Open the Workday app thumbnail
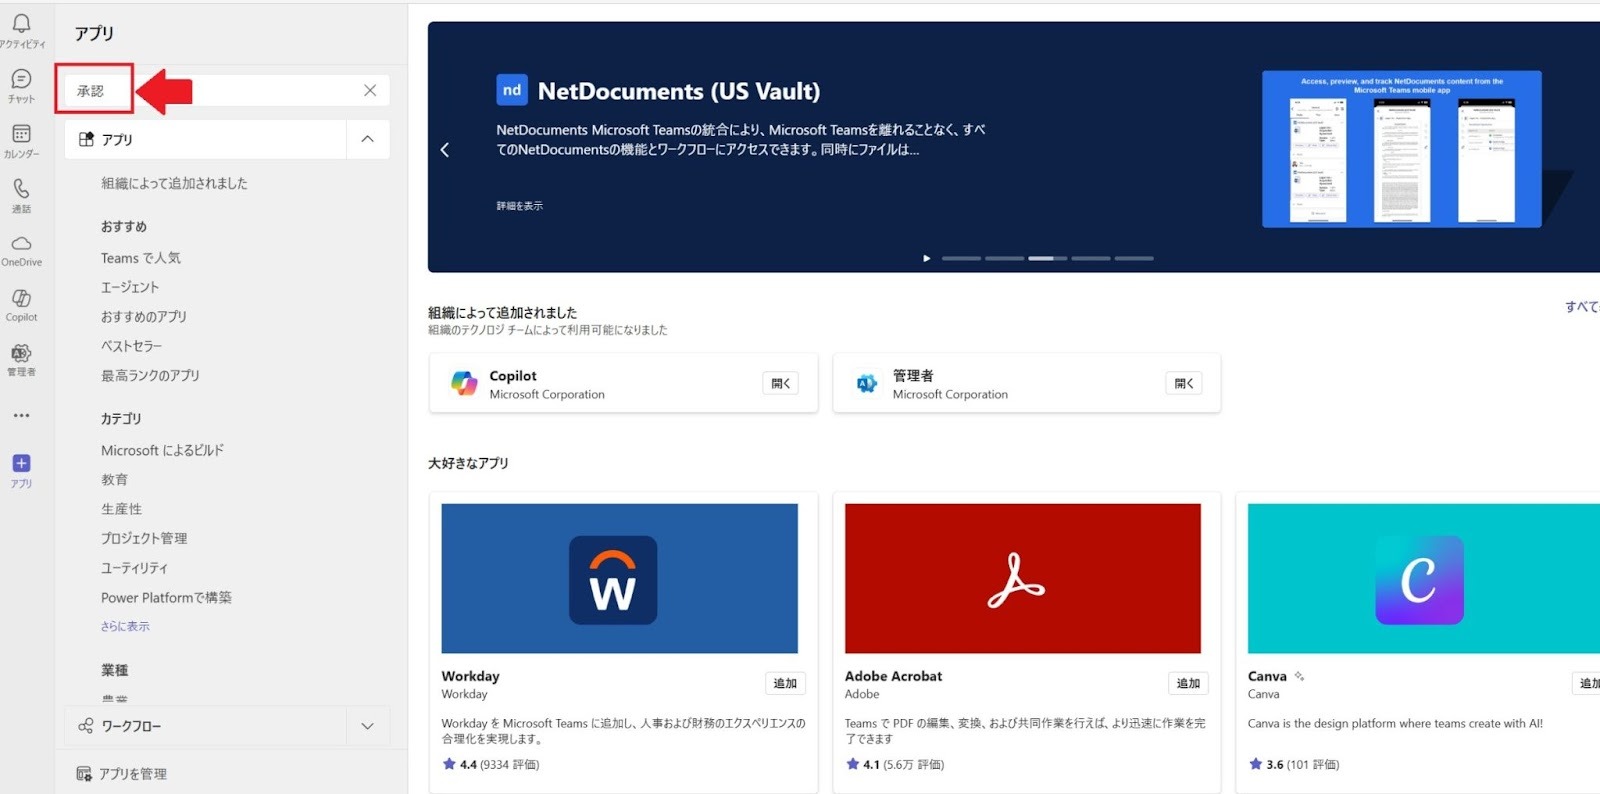 click(x=620, y=578)
